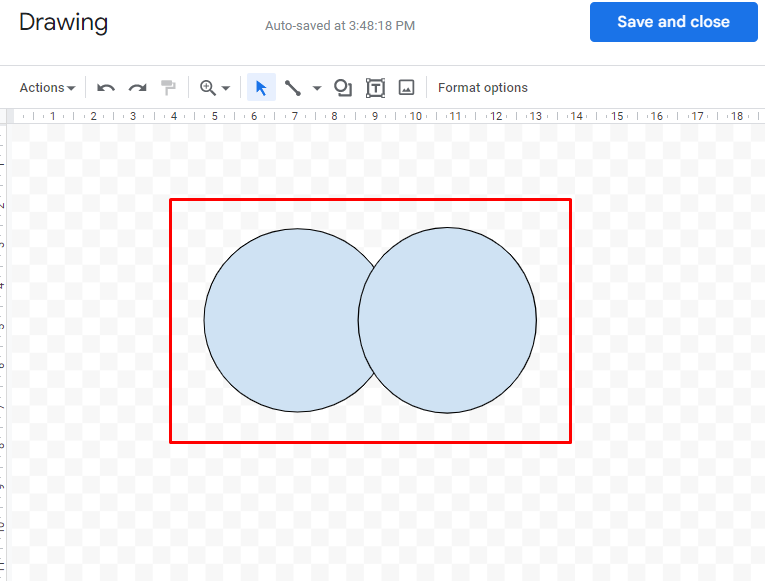This screenshot has width=765, height=581.
Task: Click the Drawing dialog title
Action: pos(63,22)
